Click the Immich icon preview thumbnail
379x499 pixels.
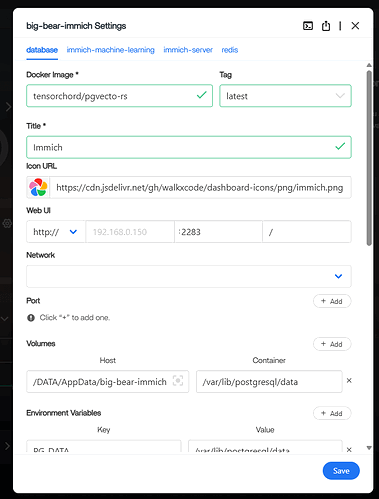(38, 187)
